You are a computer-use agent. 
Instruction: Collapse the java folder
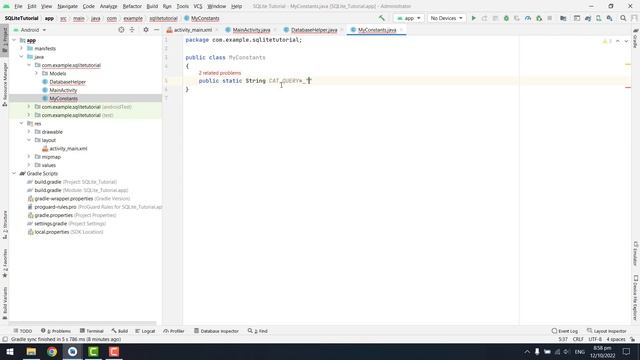point(22,57)
